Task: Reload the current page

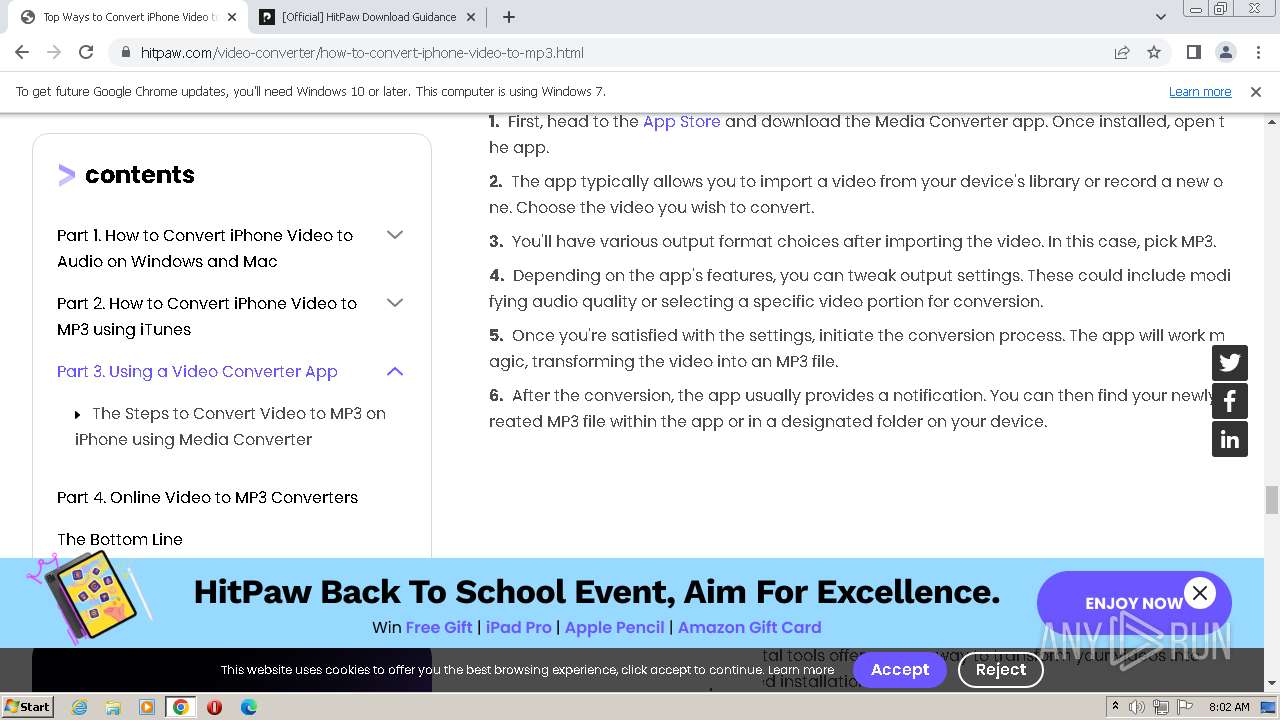Action: pos(86,52)
